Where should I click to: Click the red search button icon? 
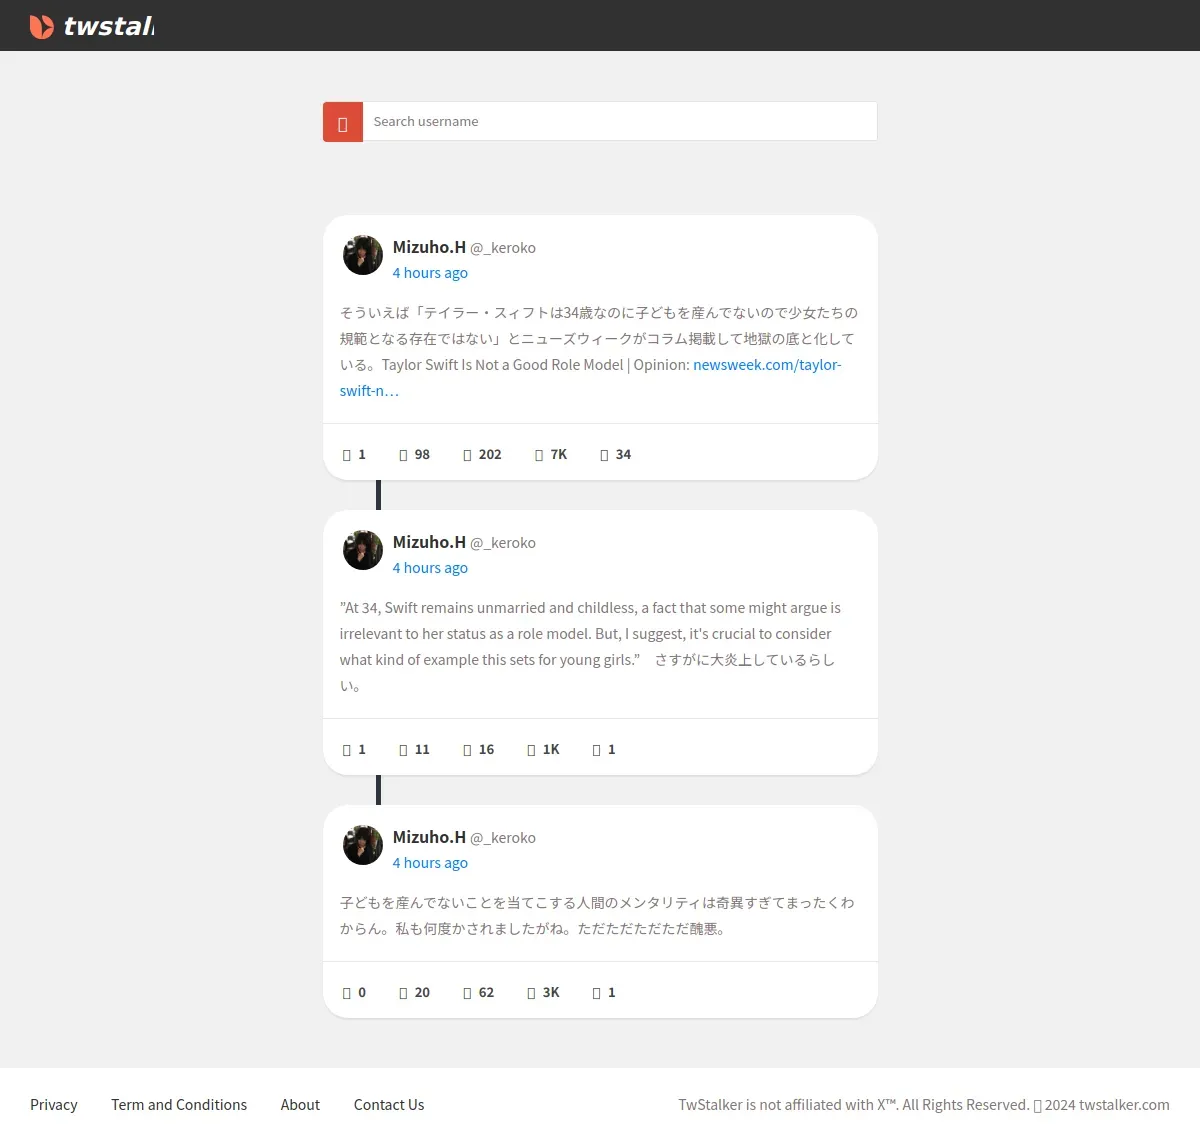pos(343,122)
